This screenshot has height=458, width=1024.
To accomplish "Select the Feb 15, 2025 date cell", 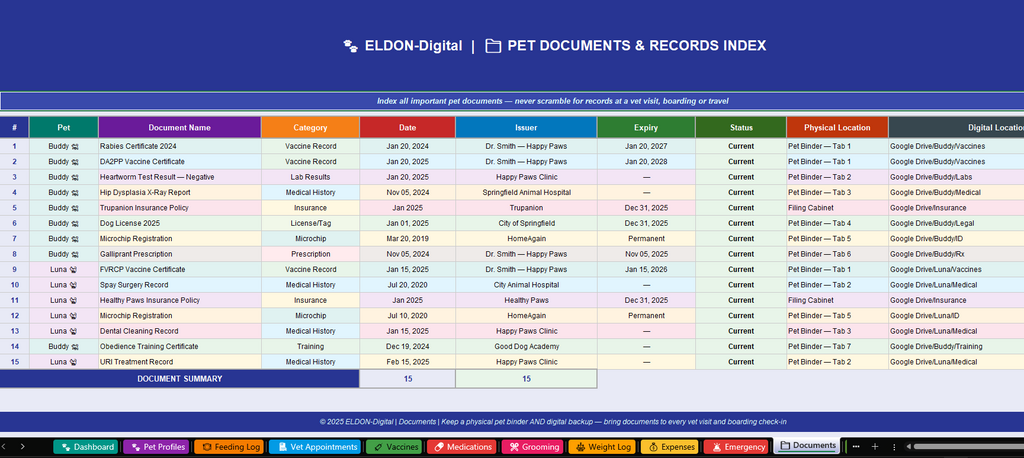I will click(x=408, y=362).
